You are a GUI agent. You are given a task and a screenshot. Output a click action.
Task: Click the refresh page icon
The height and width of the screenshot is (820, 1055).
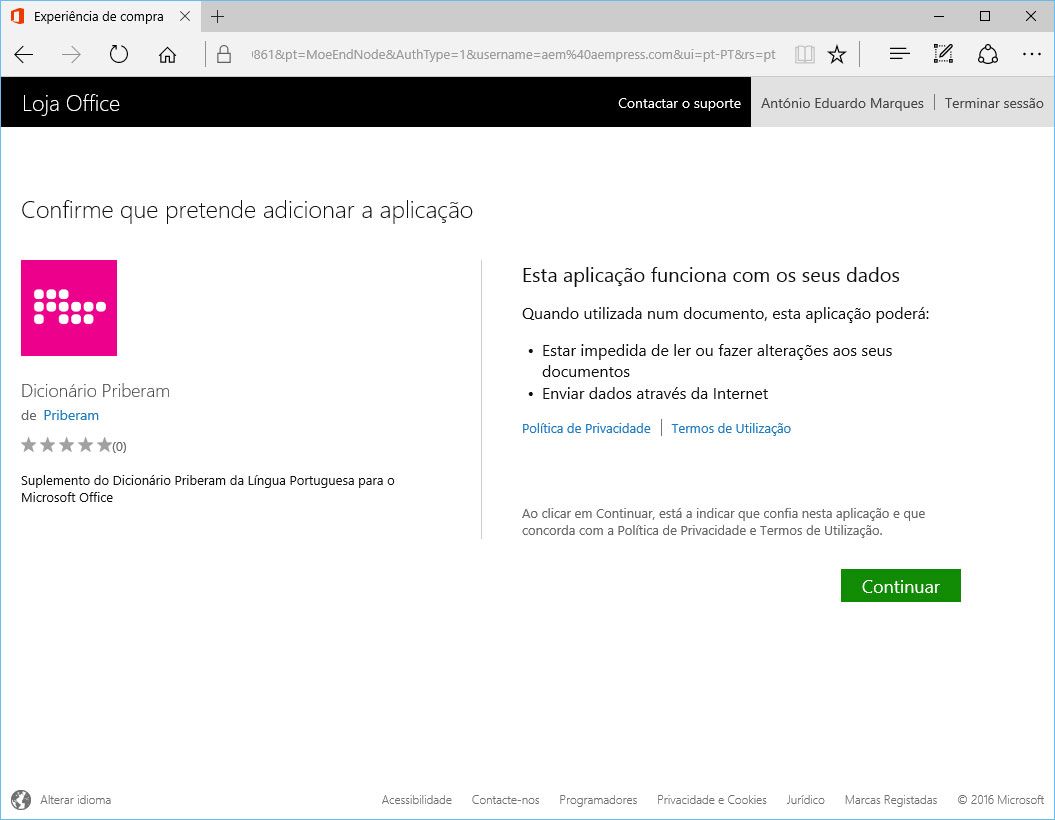tap(119, 55)
